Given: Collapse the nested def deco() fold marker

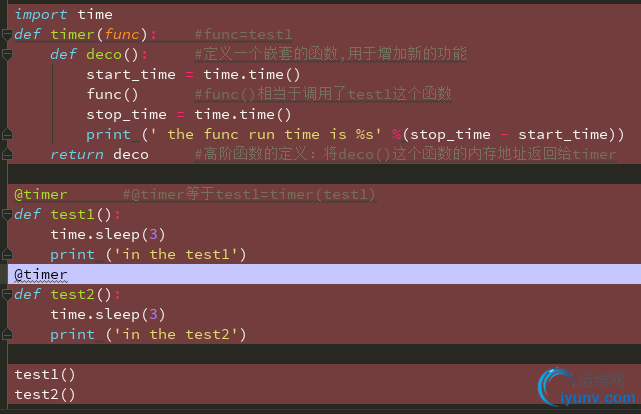Looking at the screenshot, I should point(5,55).
